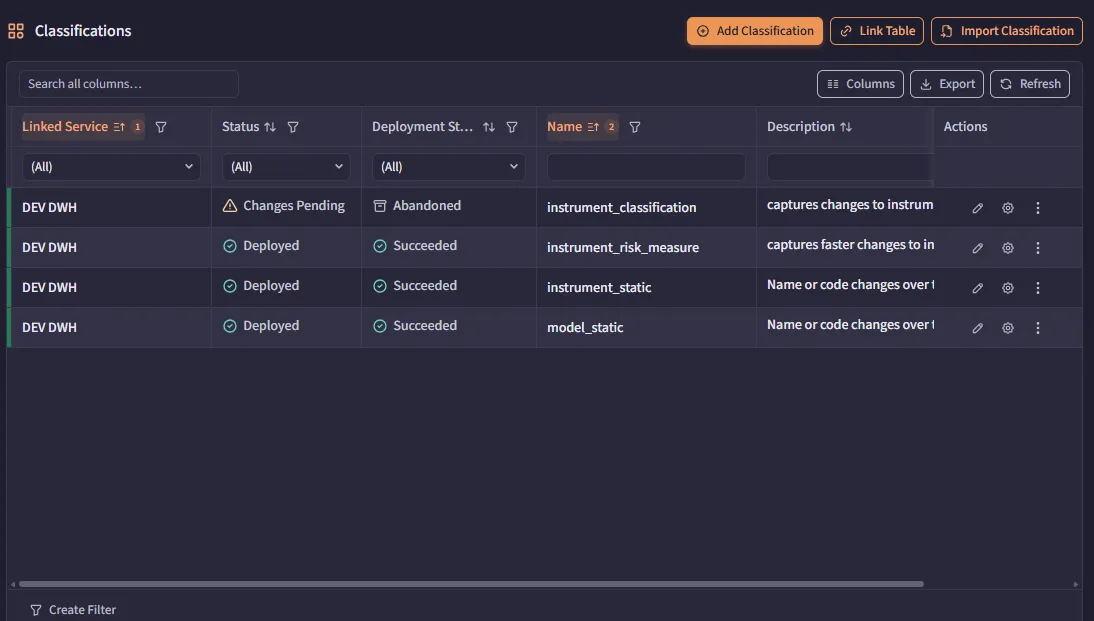The width and height of the screenshot is (1094, 621).
Task: Expand Linked Service (All) filter dropdown
Action: click(111, 167)
